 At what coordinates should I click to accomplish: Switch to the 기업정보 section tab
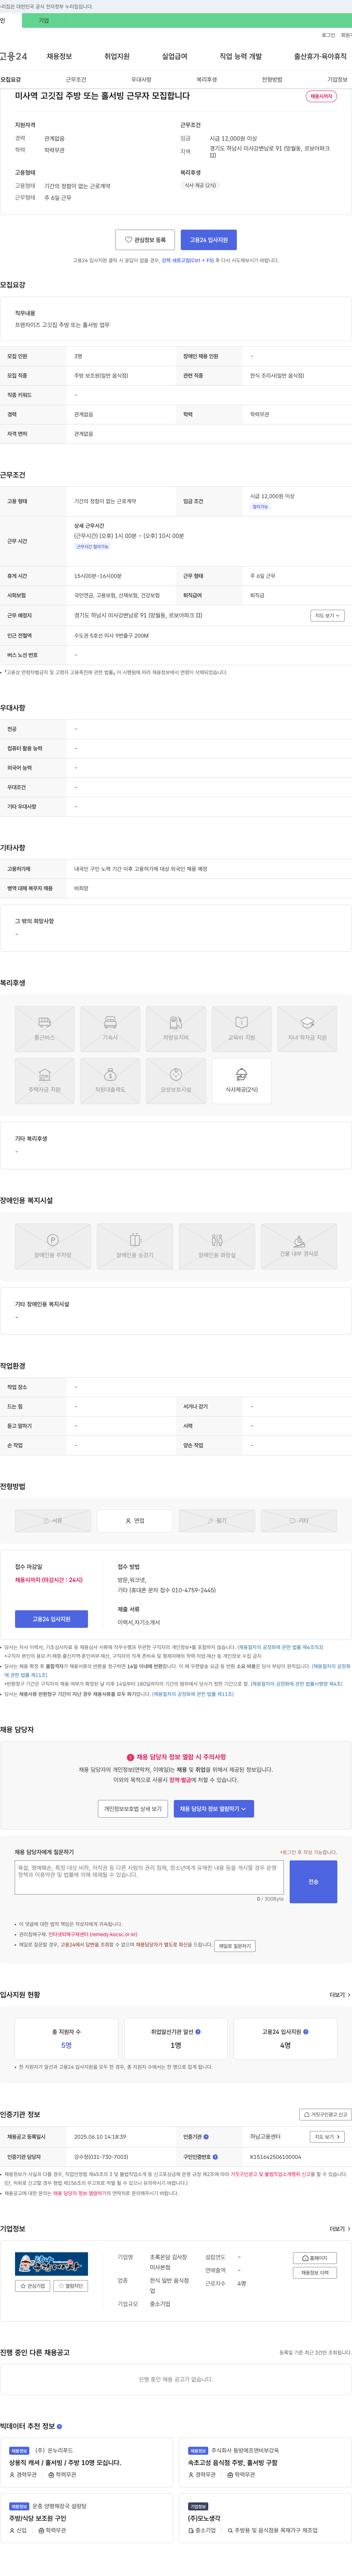tap(338, 80)
